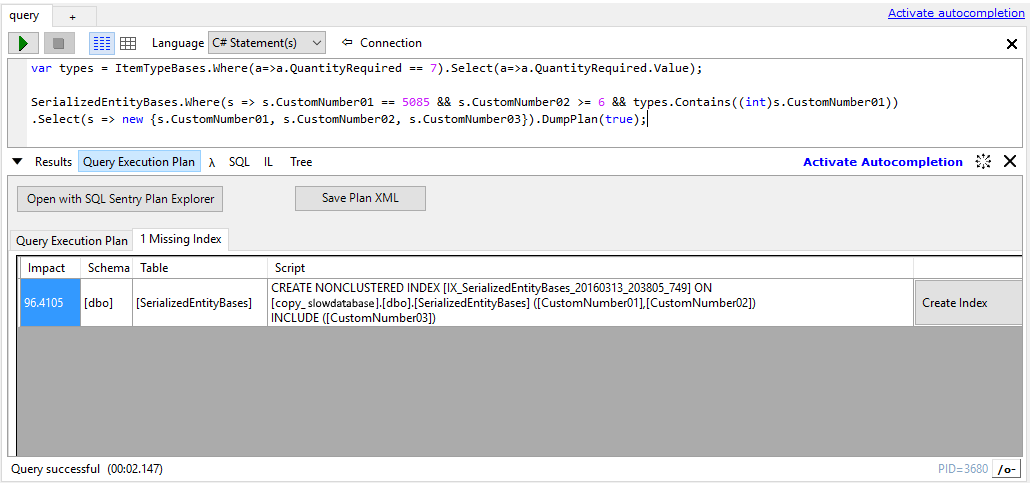Viewport: 1030px width, 483px height.
Task: Click the Script column header
Action: pos(590,268)
